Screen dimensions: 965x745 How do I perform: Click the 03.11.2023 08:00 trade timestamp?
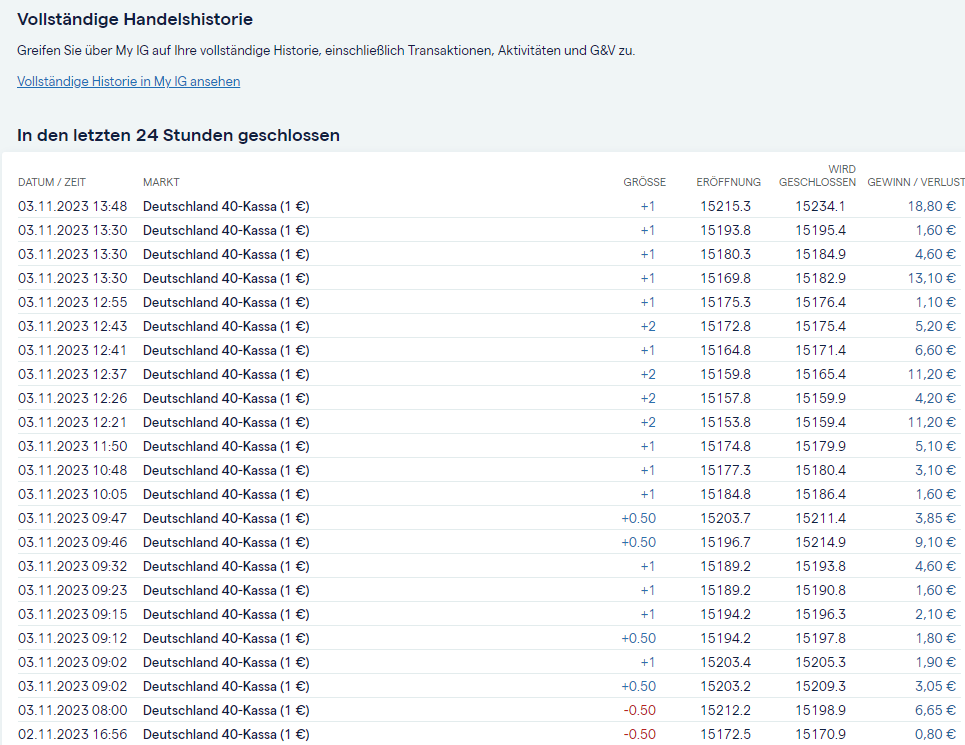tap(73, 710)
